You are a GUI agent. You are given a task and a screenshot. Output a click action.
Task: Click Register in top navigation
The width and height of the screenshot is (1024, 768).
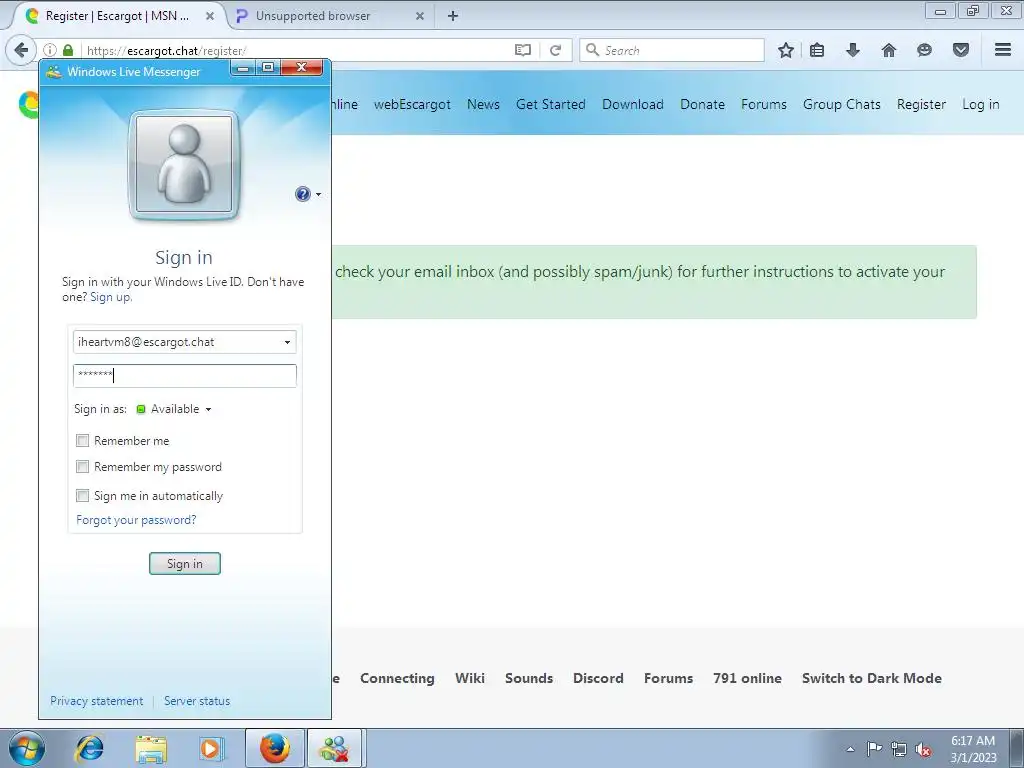[x=921, y=104]
